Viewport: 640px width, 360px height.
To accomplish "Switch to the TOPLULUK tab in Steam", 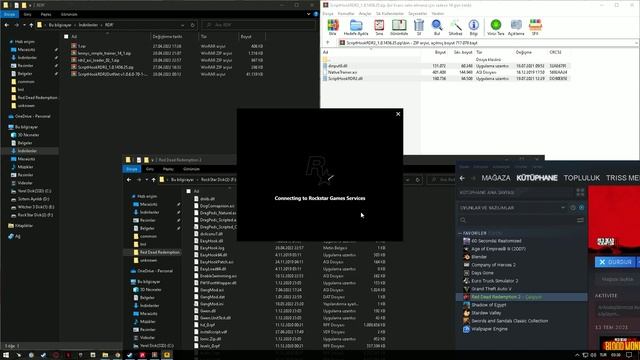I will pyautogui.click(x=582, y=178).
